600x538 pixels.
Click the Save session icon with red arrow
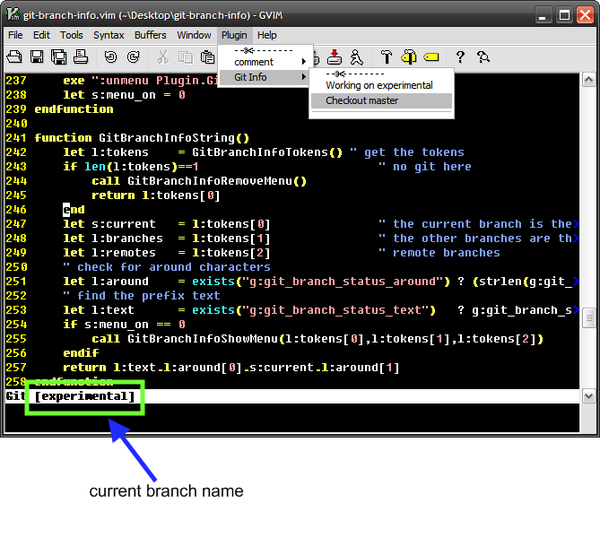334,57
